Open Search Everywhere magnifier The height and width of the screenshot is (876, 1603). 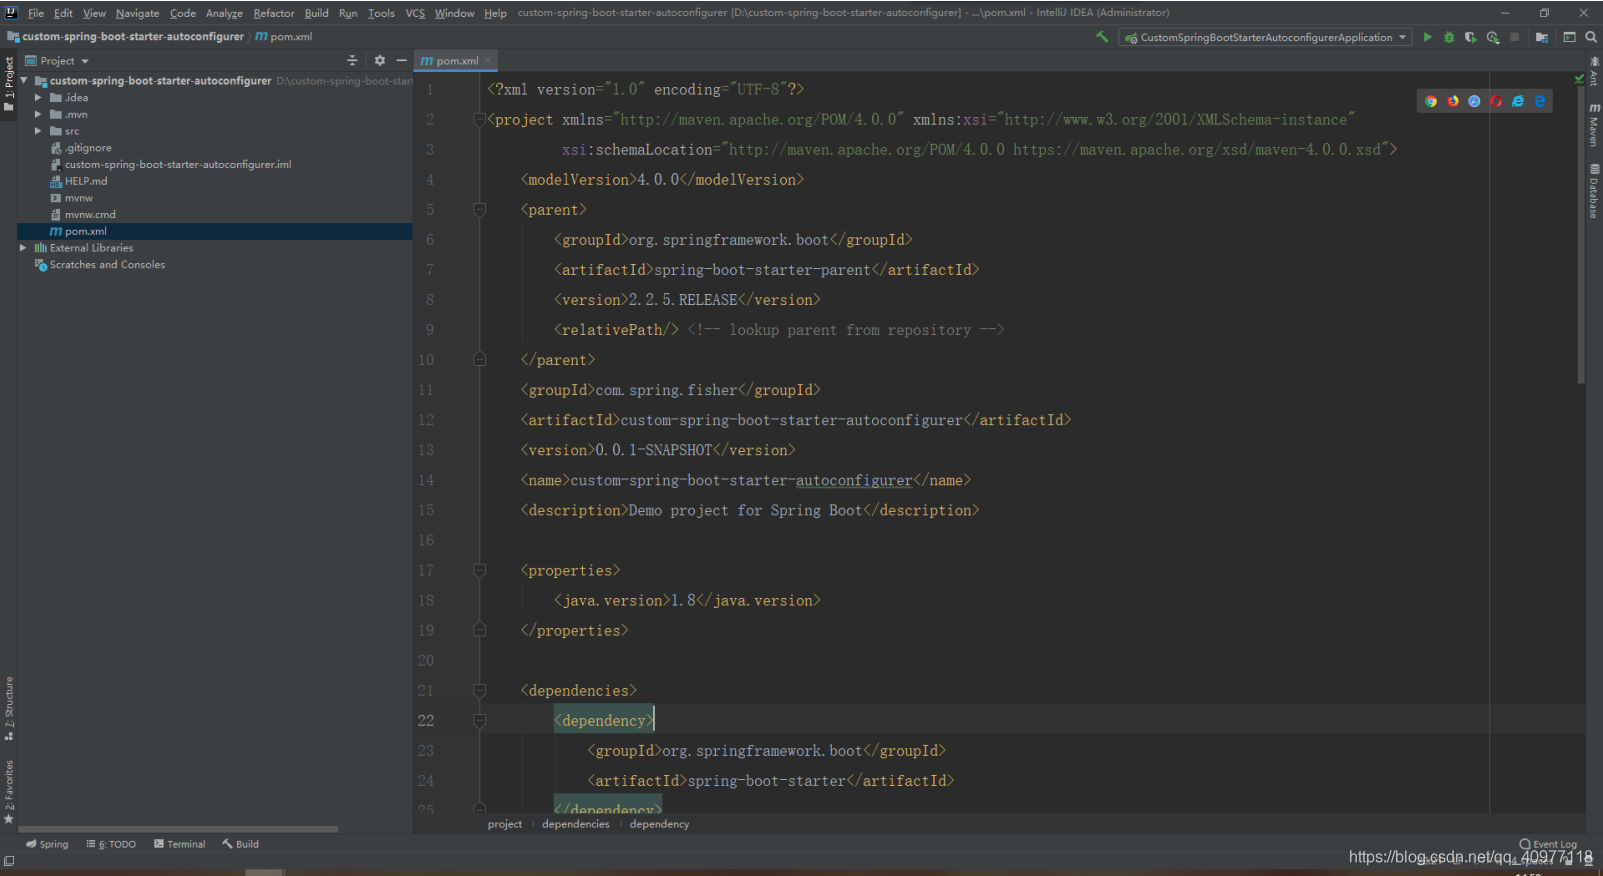coord(1591,37)
